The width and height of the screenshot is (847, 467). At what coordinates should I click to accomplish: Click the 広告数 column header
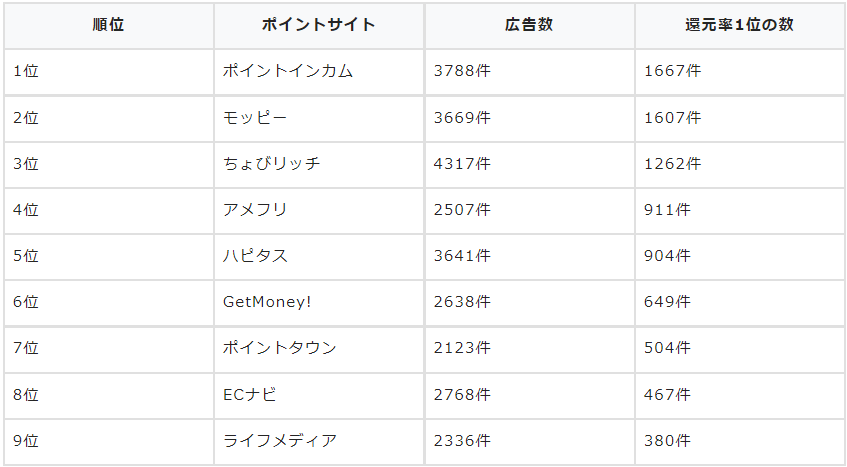pyautogui.click(x=529, y=25)
